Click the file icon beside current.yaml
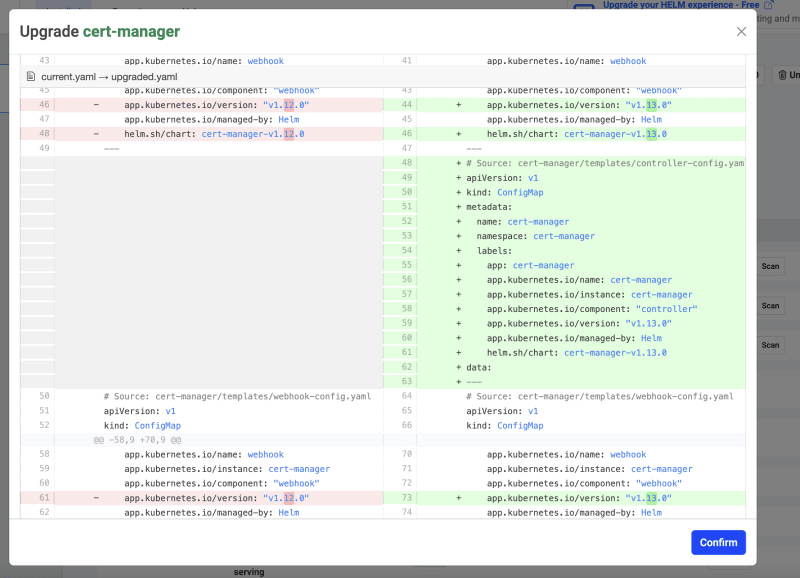Screen dimensions: 800x578 coord(31,77)
